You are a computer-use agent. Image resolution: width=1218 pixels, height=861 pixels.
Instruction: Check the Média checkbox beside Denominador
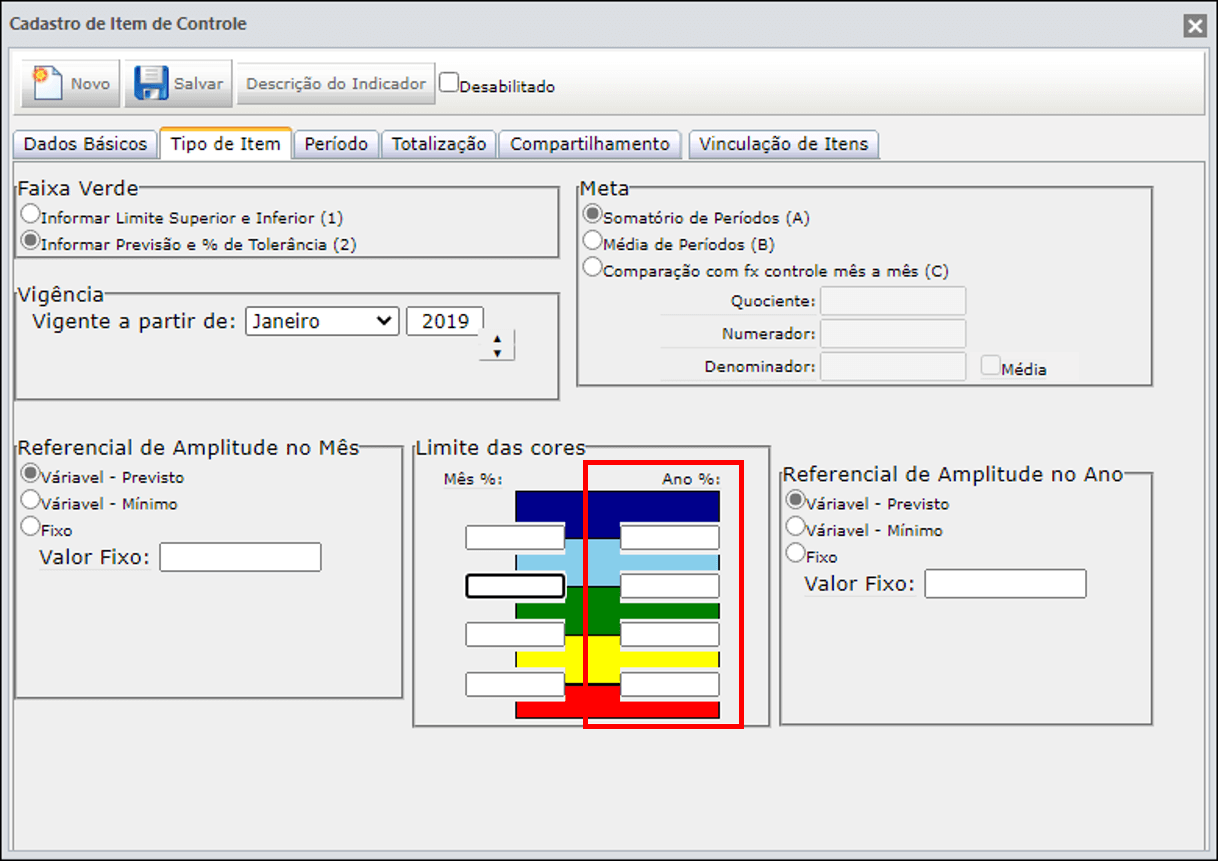point(990,366)
